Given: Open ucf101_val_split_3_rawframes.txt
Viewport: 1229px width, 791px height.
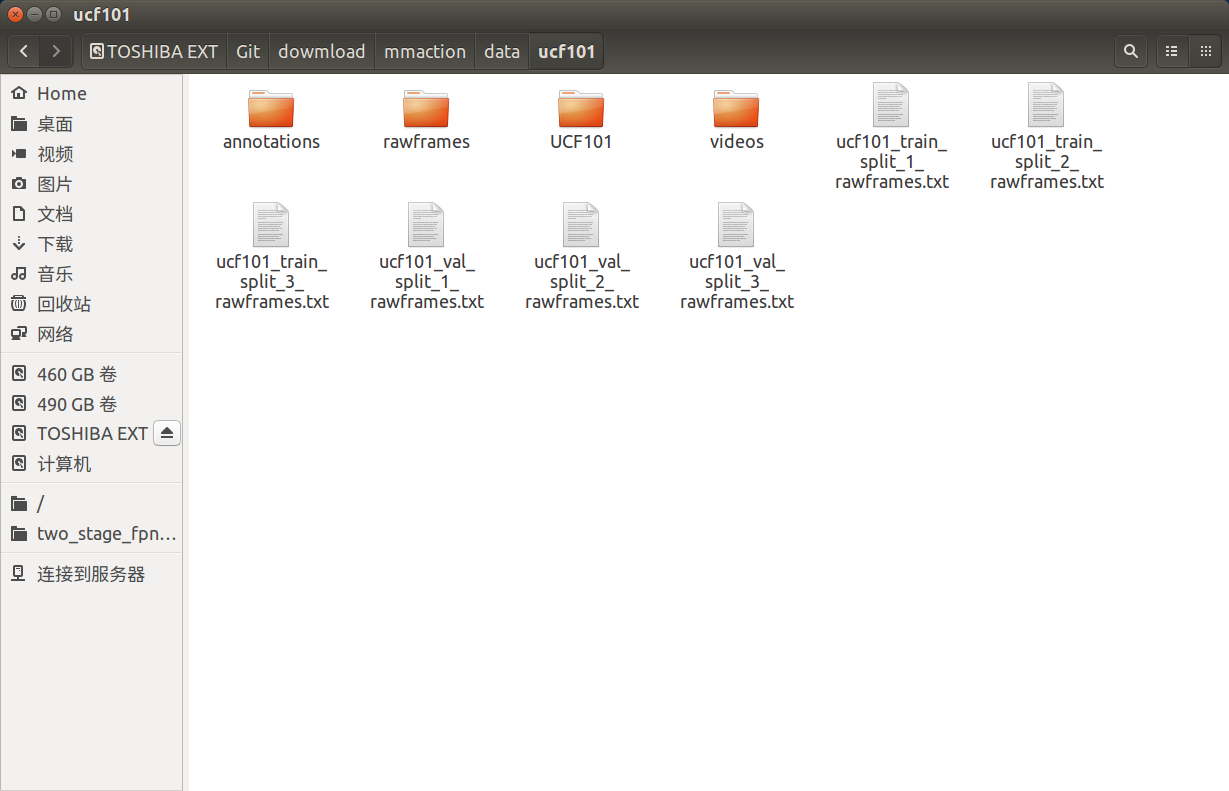Looking at the screenshot, I should (736, 225).
